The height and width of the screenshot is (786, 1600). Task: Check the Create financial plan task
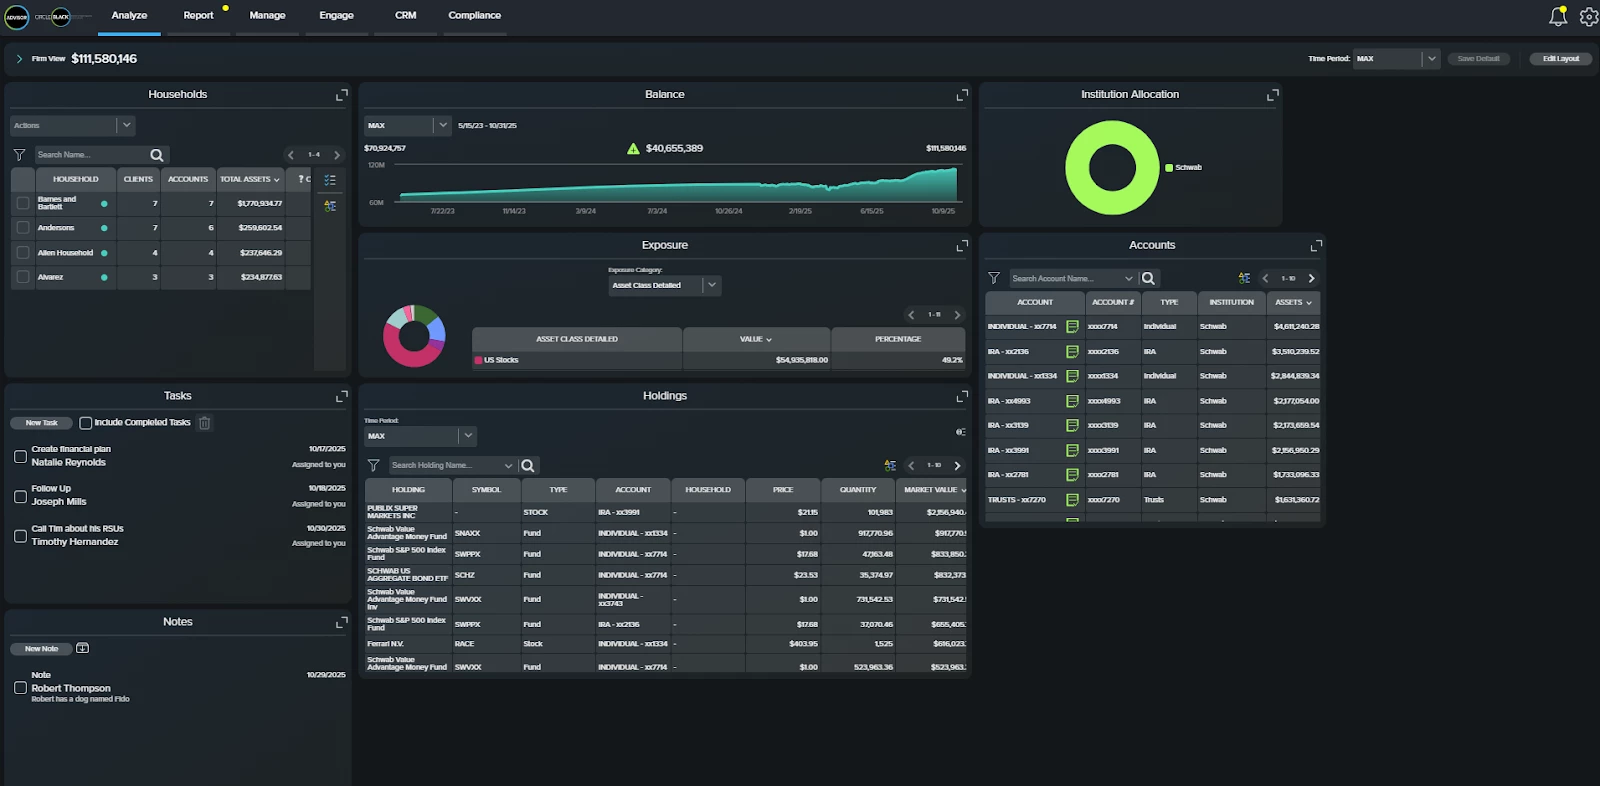tap(20, 456)
